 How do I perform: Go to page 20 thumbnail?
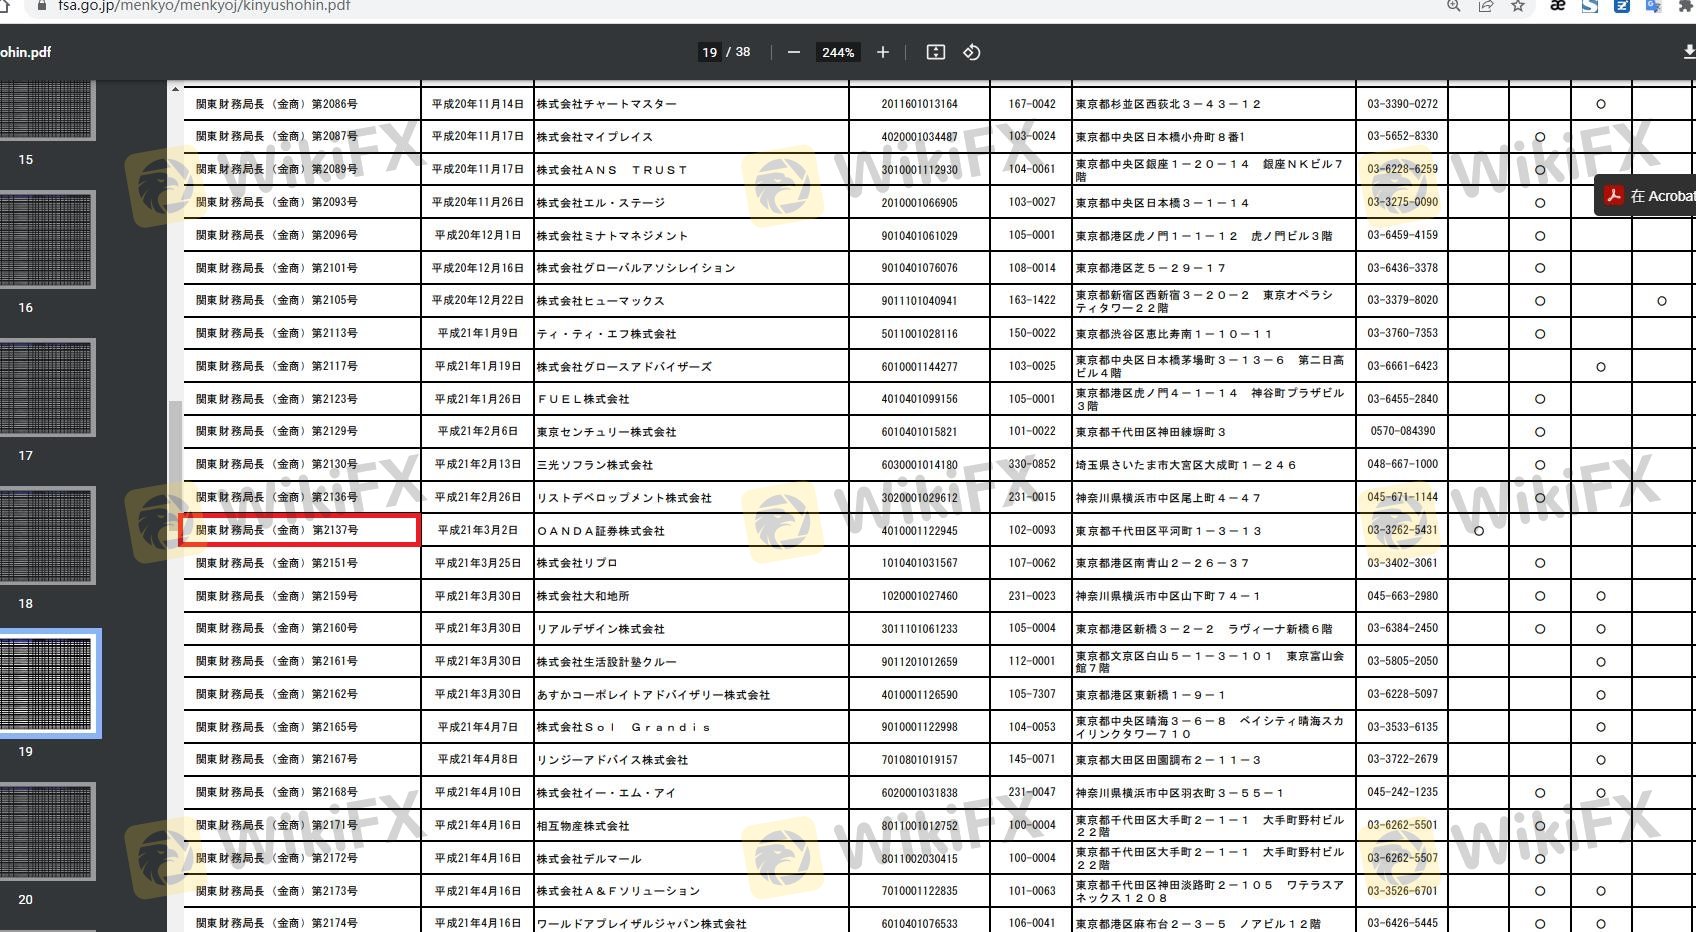47,831
